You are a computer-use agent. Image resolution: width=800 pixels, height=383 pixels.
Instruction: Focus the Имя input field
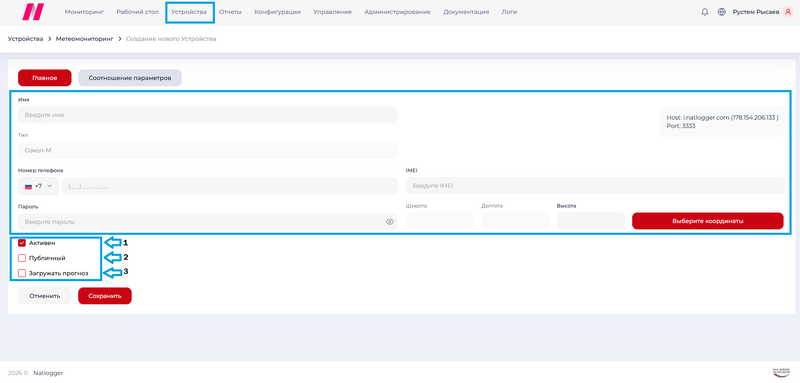click(x=208, y=115)
